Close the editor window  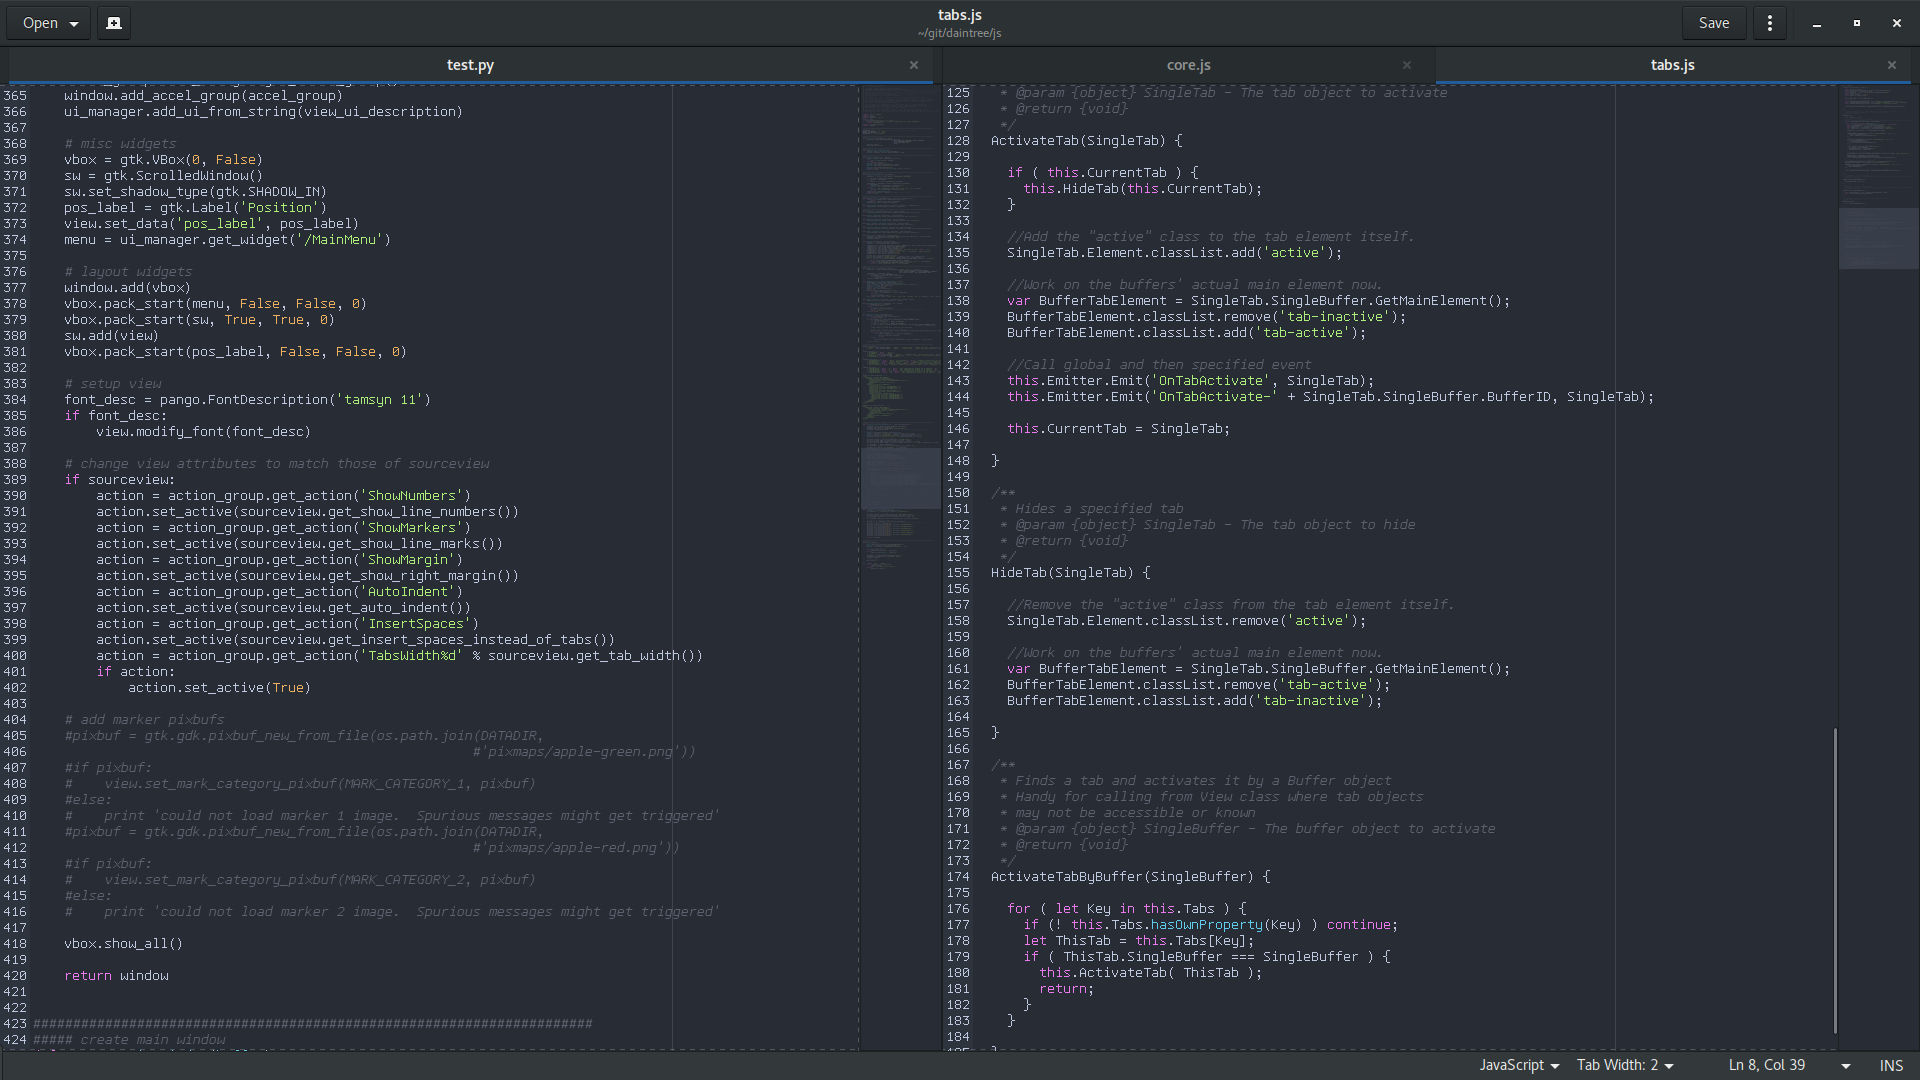click(x=1897, y=23)
